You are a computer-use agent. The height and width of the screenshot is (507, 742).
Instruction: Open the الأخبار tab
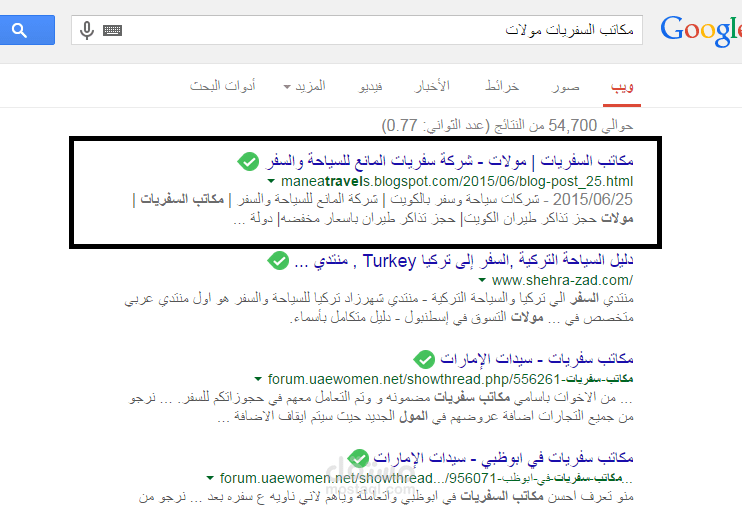click(433, 86)
